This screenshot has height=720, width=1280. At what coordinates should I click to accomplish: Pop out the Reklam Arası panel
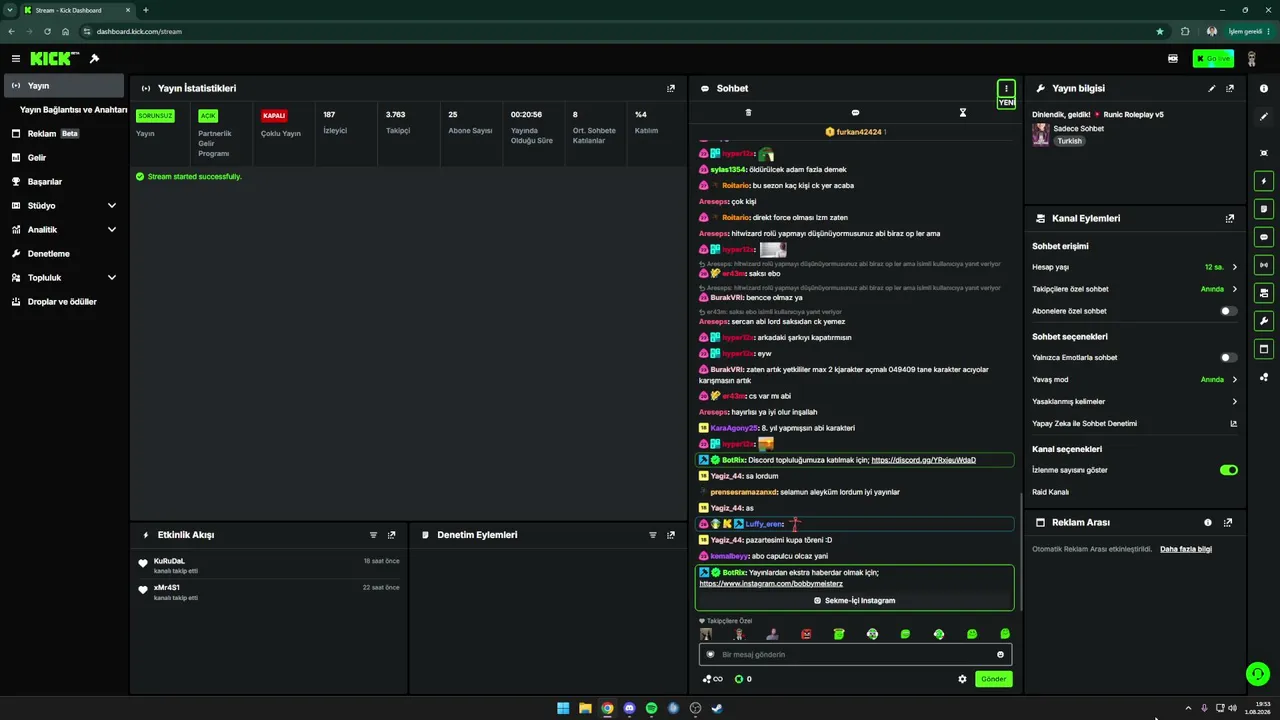[1228, 522]
